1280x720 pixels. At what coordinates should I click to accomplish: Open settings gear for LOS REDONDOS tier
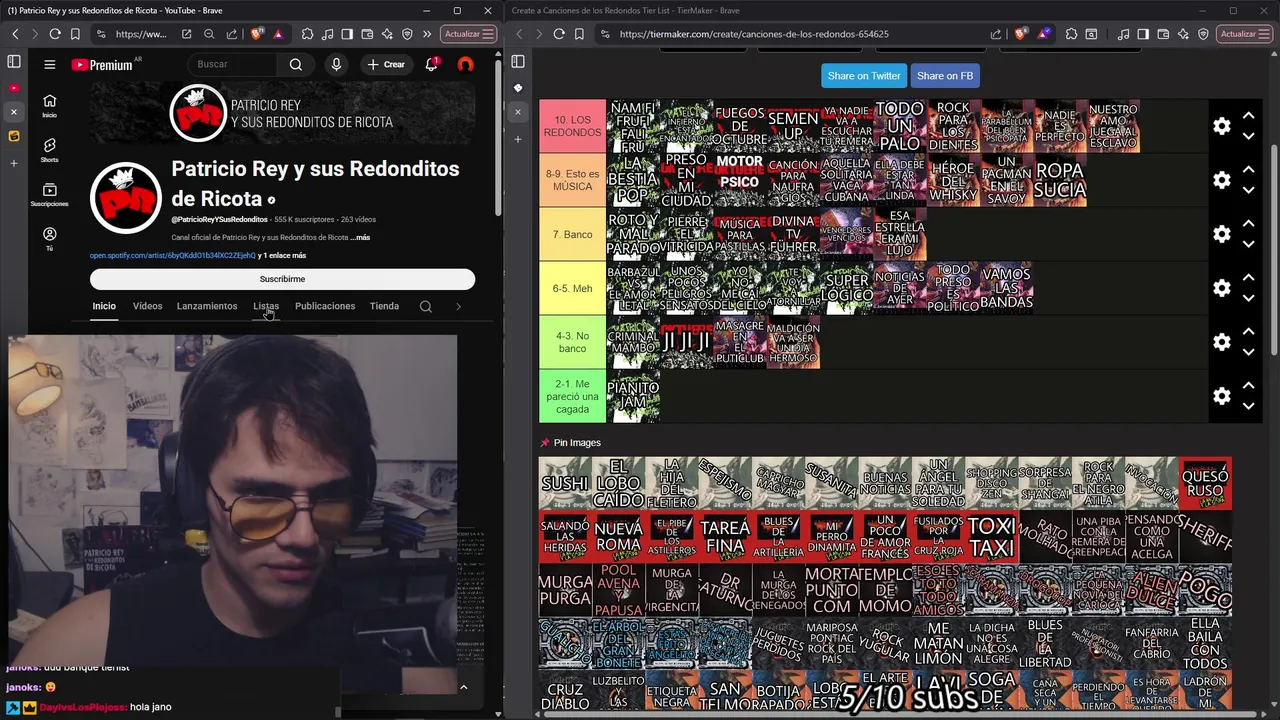(1221, 126)
